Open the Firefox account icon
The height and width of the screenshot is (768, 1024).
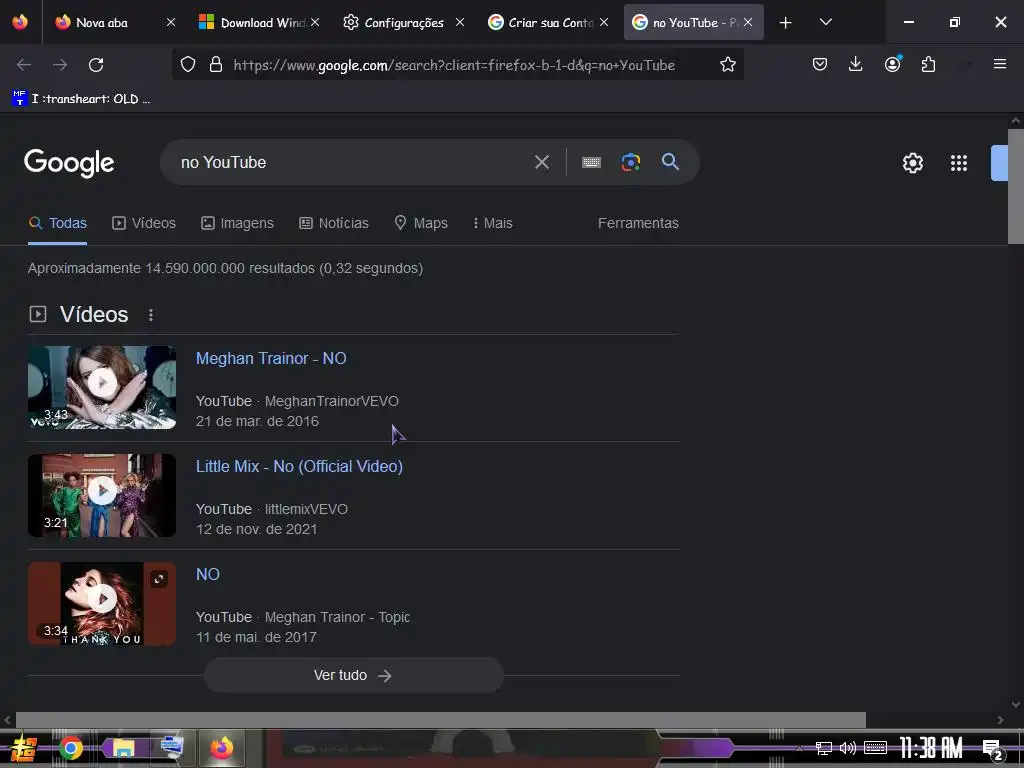pyautogui.click(x=893, y=64)
